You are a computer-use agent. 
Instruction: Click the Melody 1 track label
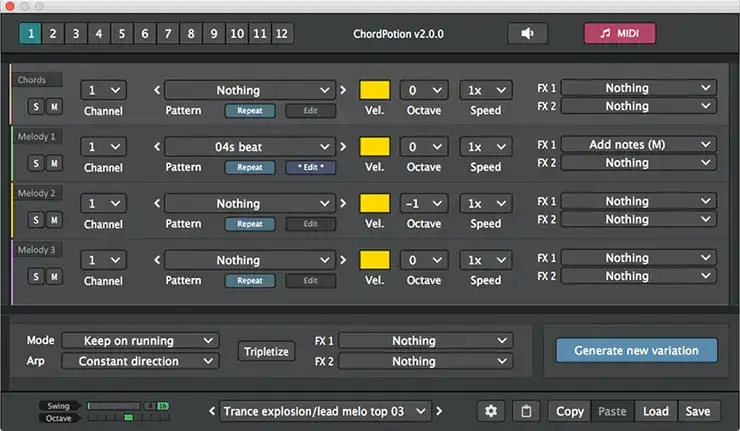pyautogui.click(x=37, y=136)
